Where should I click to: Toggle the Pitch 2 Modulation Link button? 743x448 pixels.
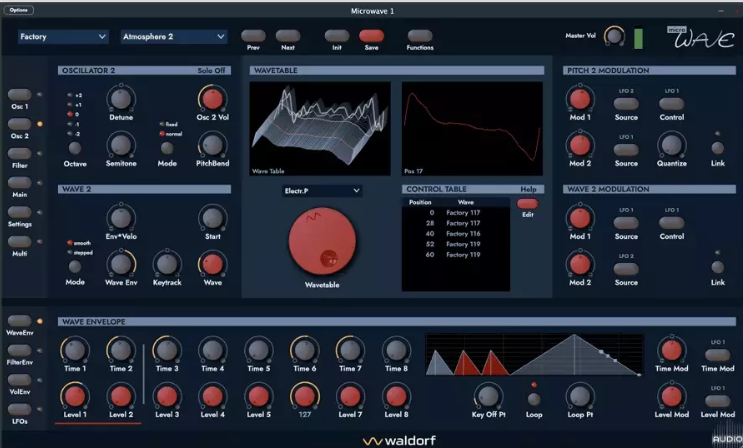coord(717,147)
